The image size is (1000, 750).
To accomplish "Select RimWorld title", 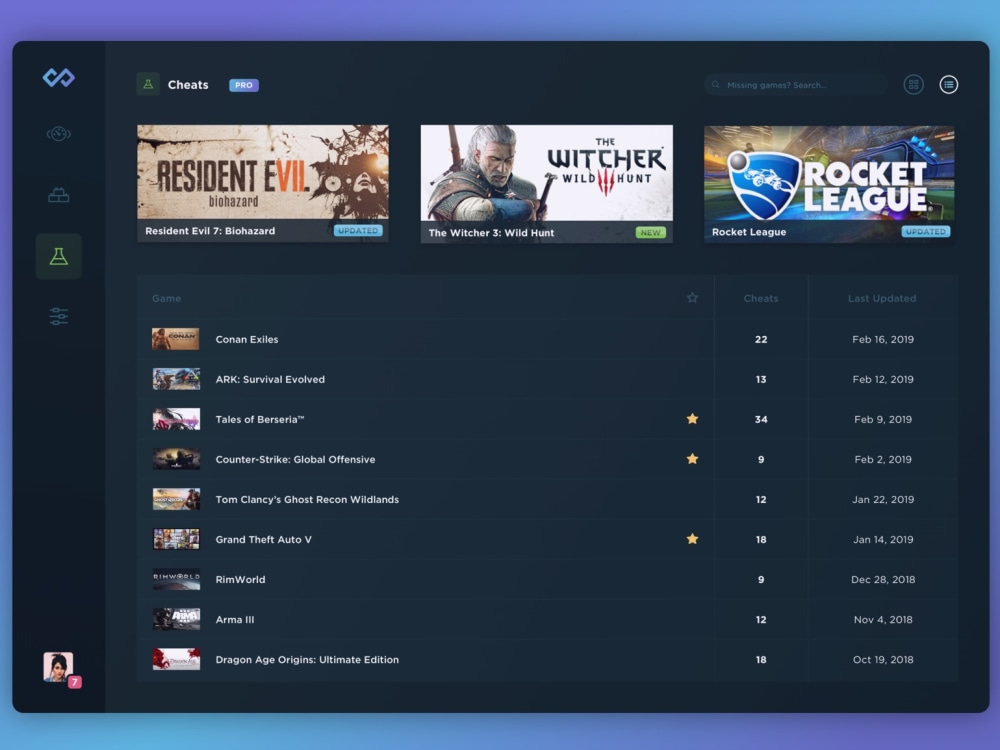I will (240, 580).
